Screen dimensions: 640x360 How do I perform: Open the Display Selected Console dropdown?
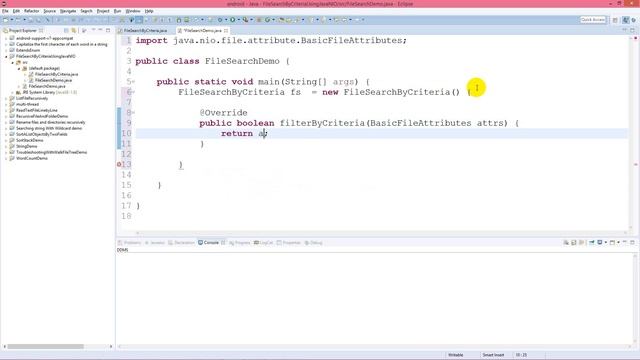coord(605,242)
